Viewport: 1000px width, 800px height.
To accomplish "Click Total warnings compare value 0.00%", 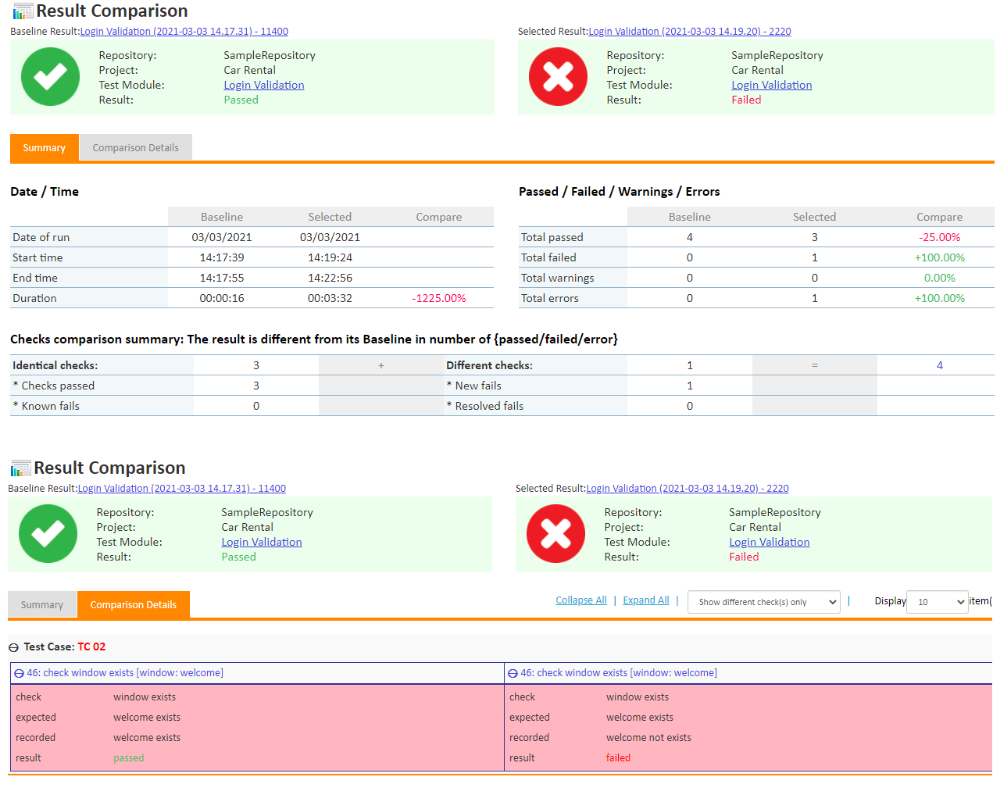I will point(939,278).
